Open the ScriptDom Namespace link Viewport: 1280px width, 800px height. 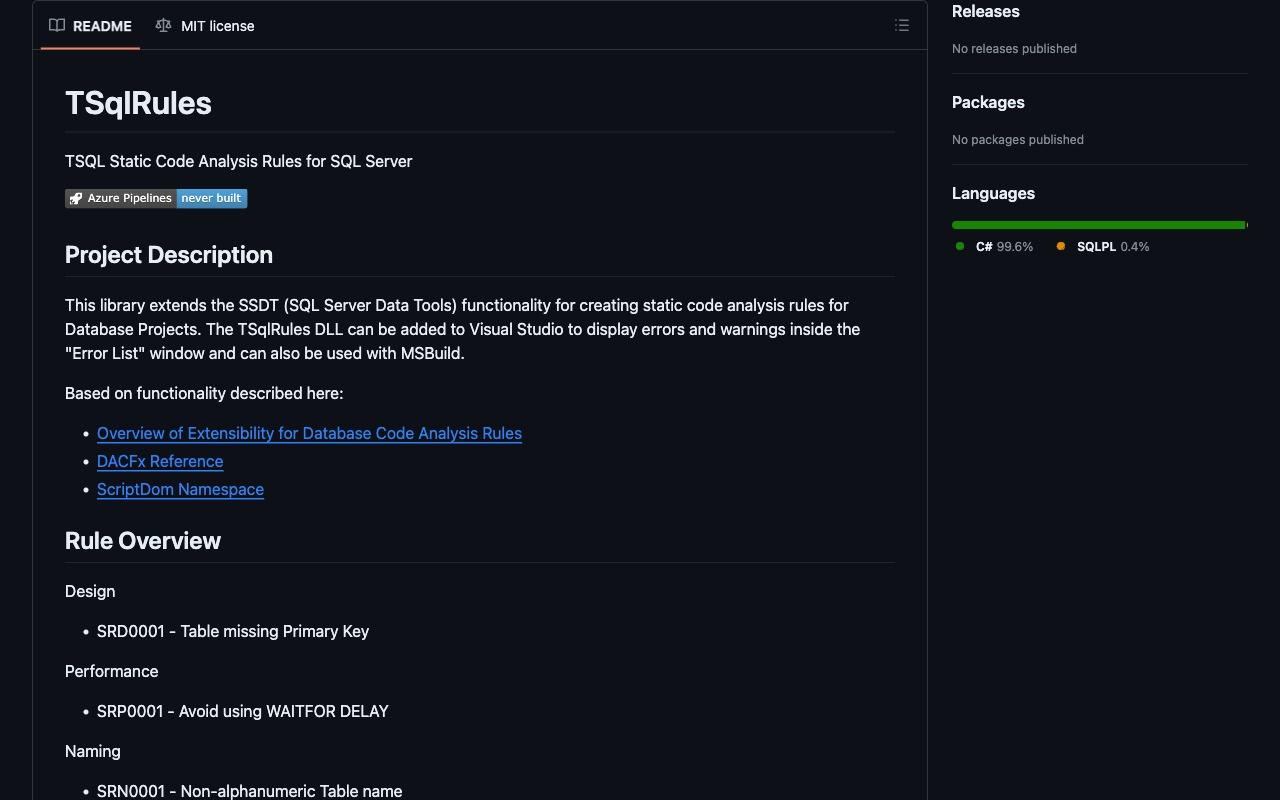coord(180,489)
